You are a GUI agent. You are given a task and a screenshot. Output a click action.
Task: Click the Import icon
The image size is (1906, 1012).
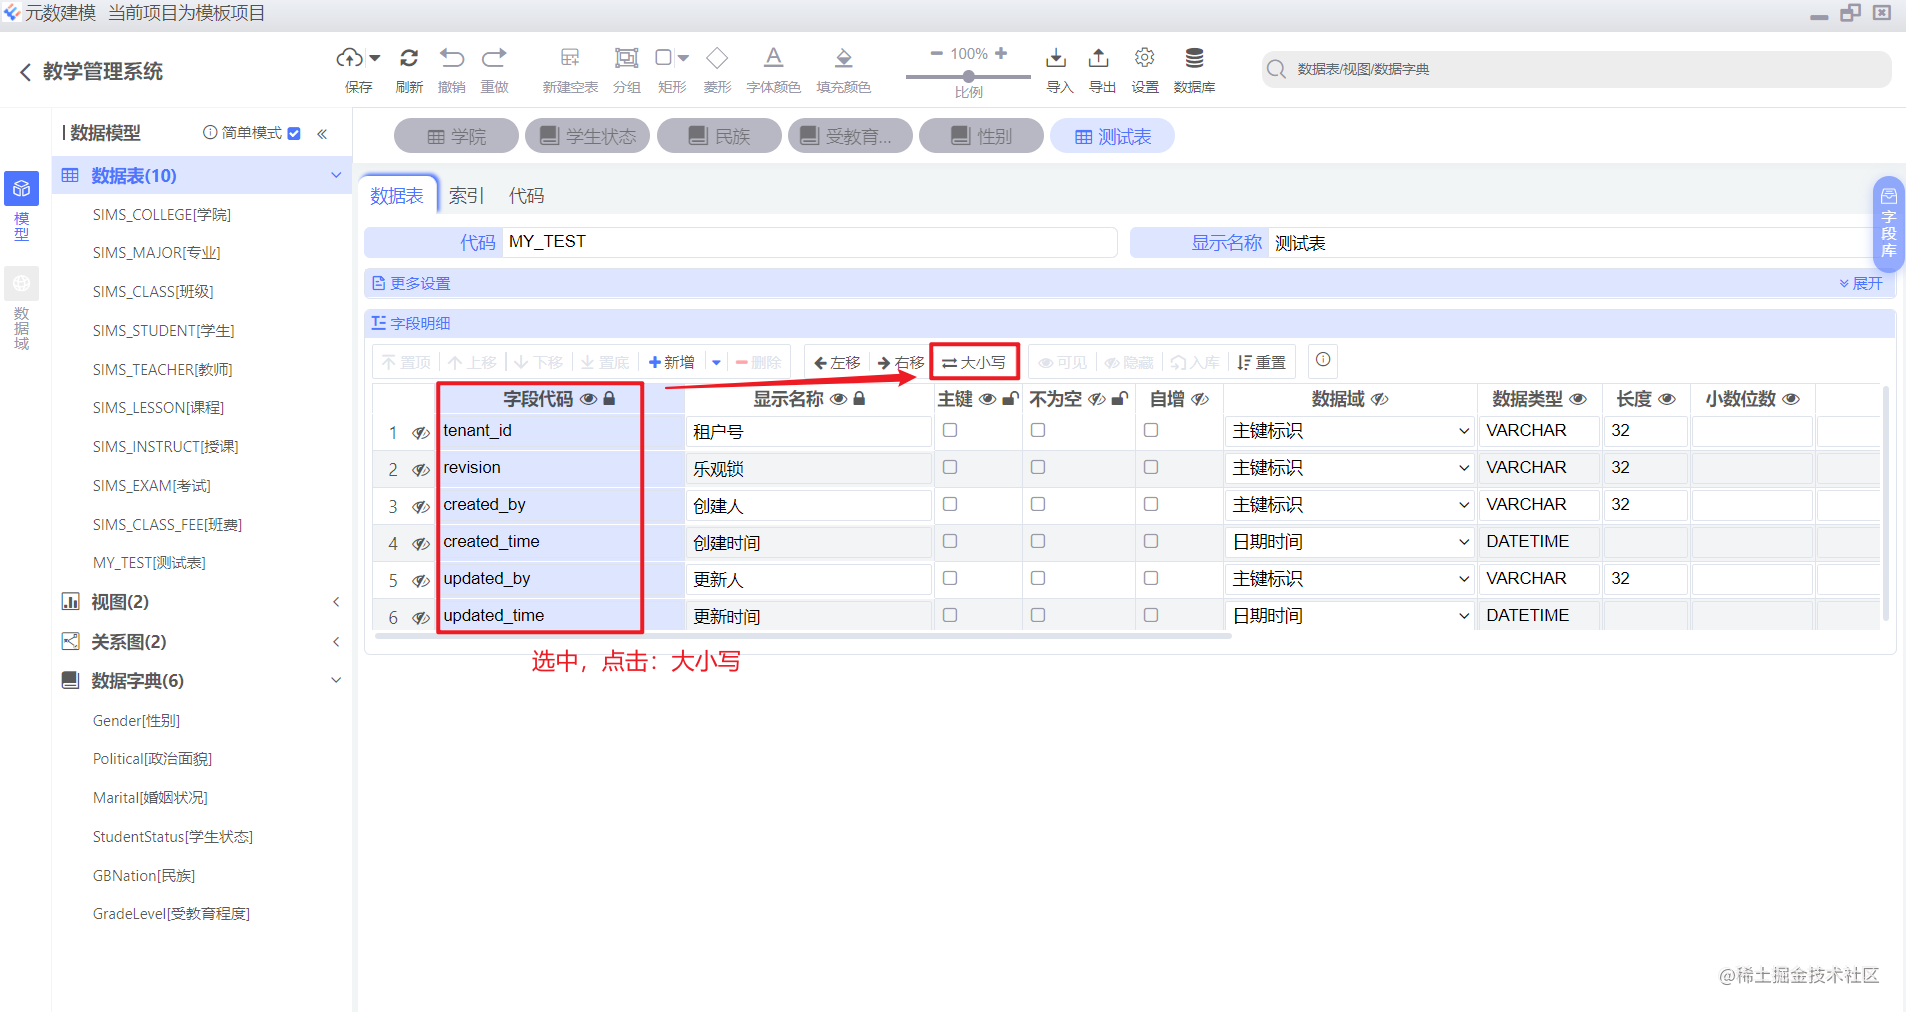coord(1056,58)
